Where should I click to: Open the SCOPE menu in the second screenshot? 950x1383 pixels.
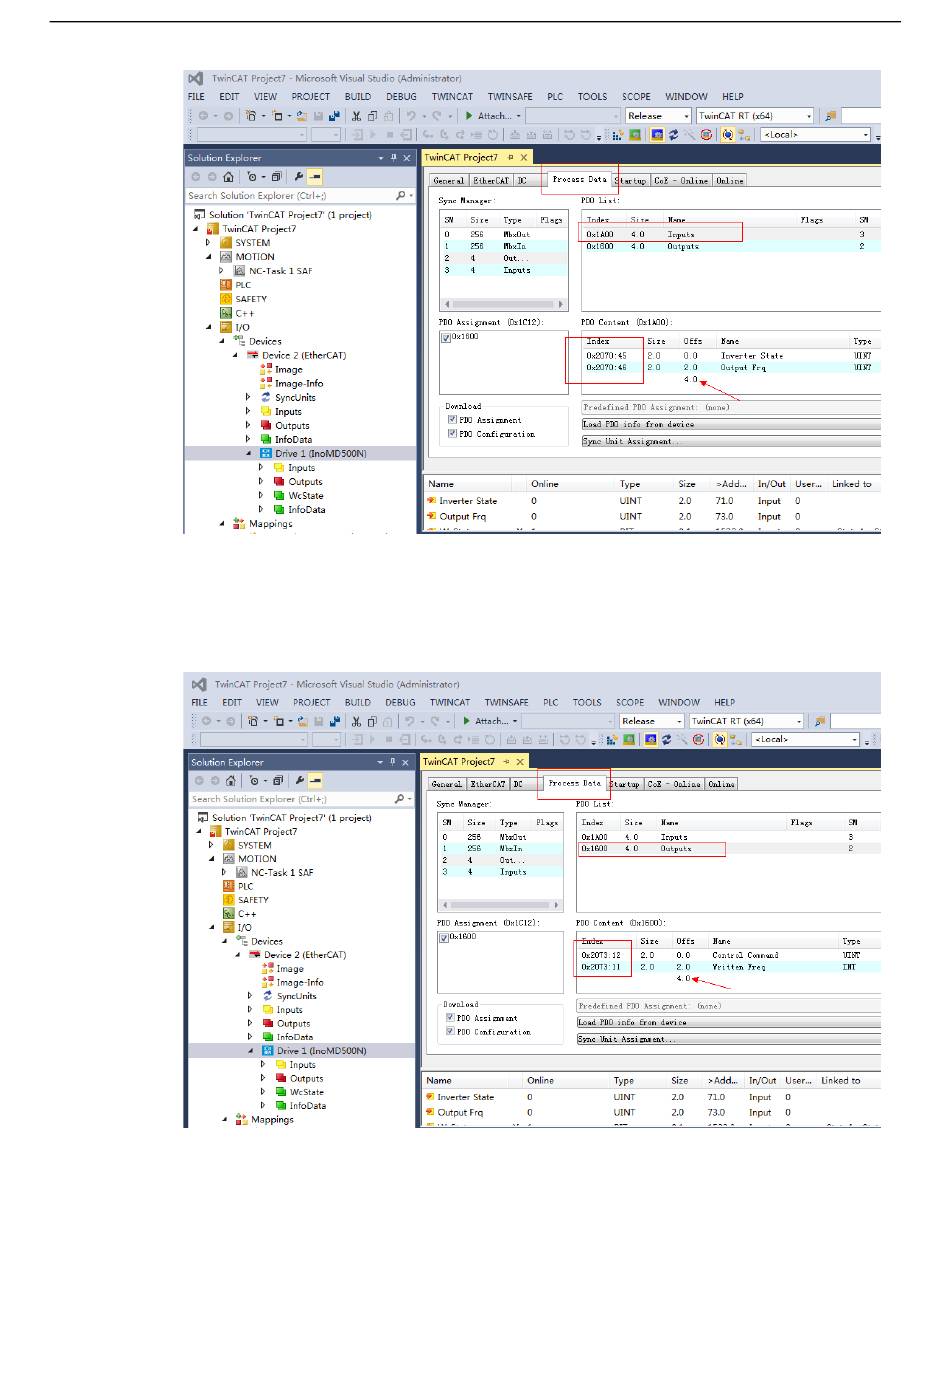[630, 703]
